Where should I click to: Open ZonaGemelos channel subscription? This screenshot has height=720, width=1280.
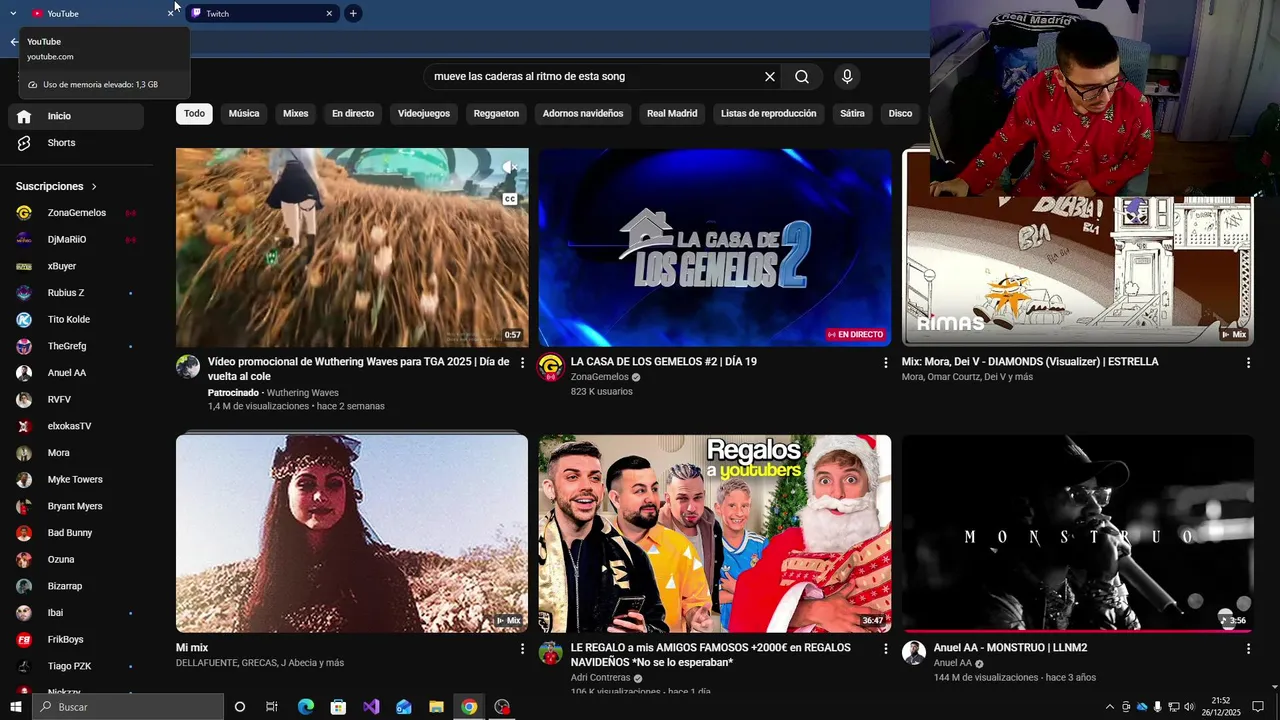pos(76,213)
